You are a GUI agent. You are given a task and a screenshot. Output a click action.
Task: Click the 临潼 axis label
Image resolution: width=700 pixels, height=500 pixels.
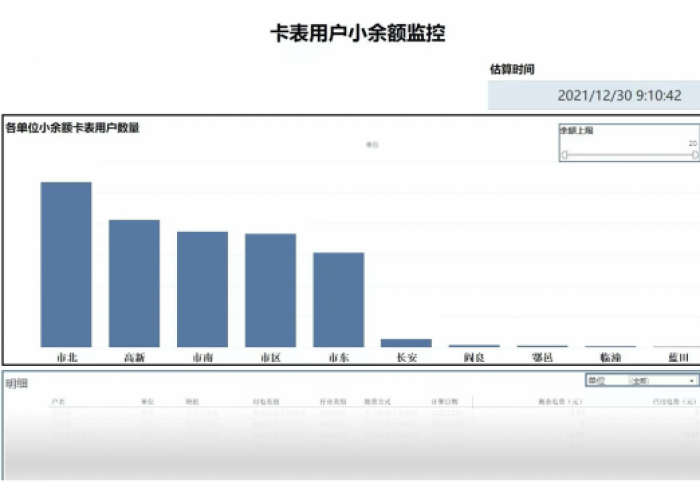click(x=610, y=357)
